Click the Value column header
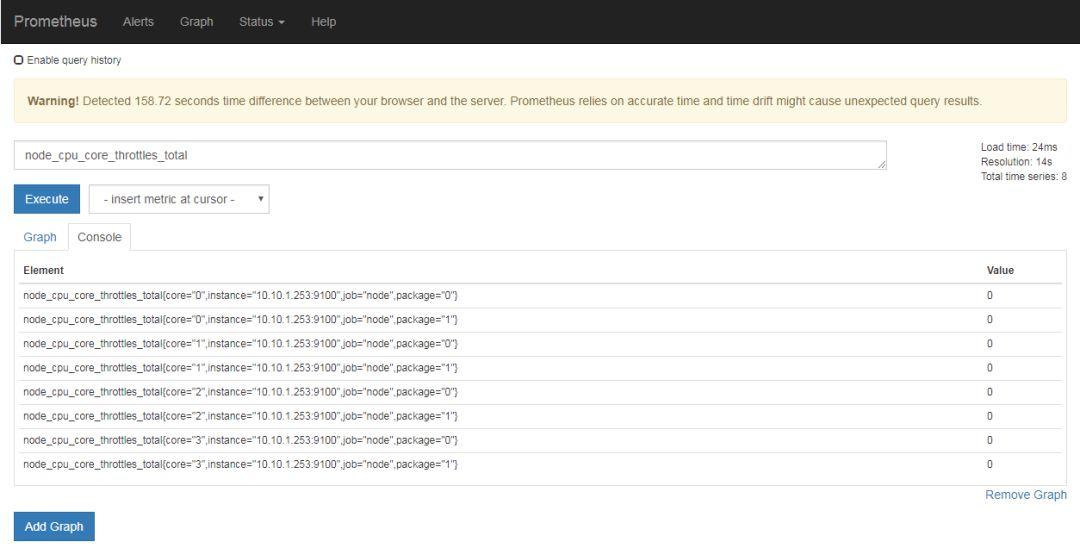This screenshot has width=1080, height=548. tap(1000, 270)
